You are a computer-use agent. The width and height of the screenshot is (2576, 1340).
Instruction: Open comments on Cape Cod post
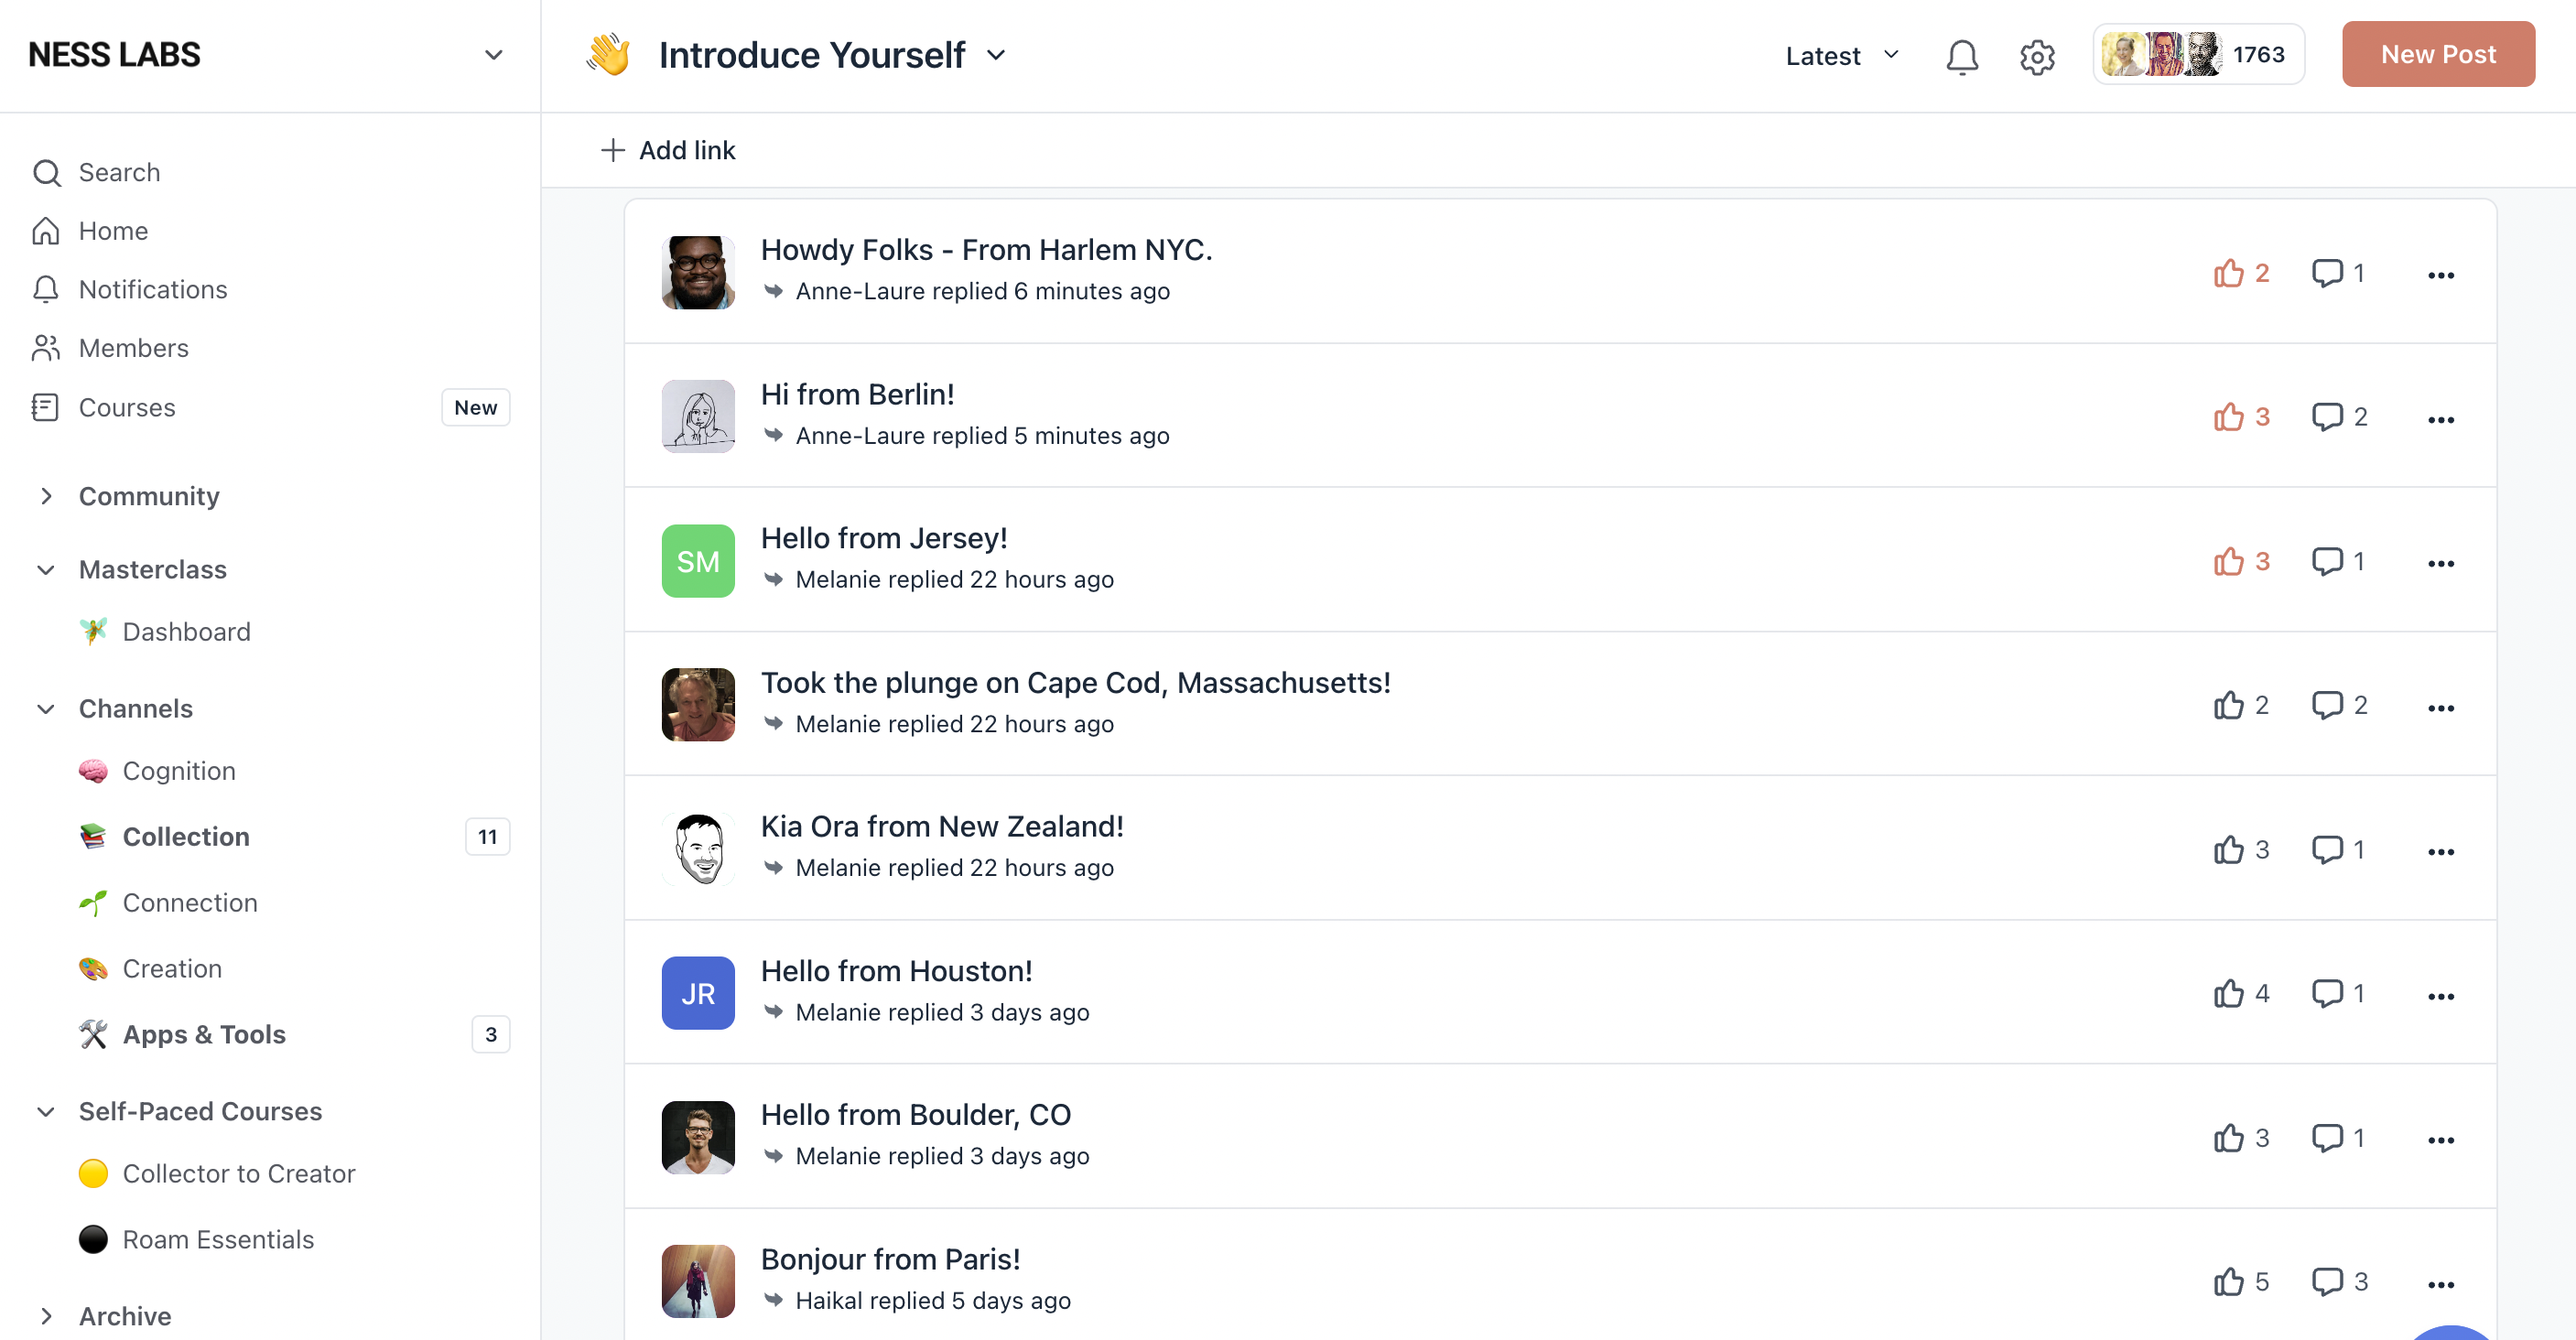pos(2327,705)
